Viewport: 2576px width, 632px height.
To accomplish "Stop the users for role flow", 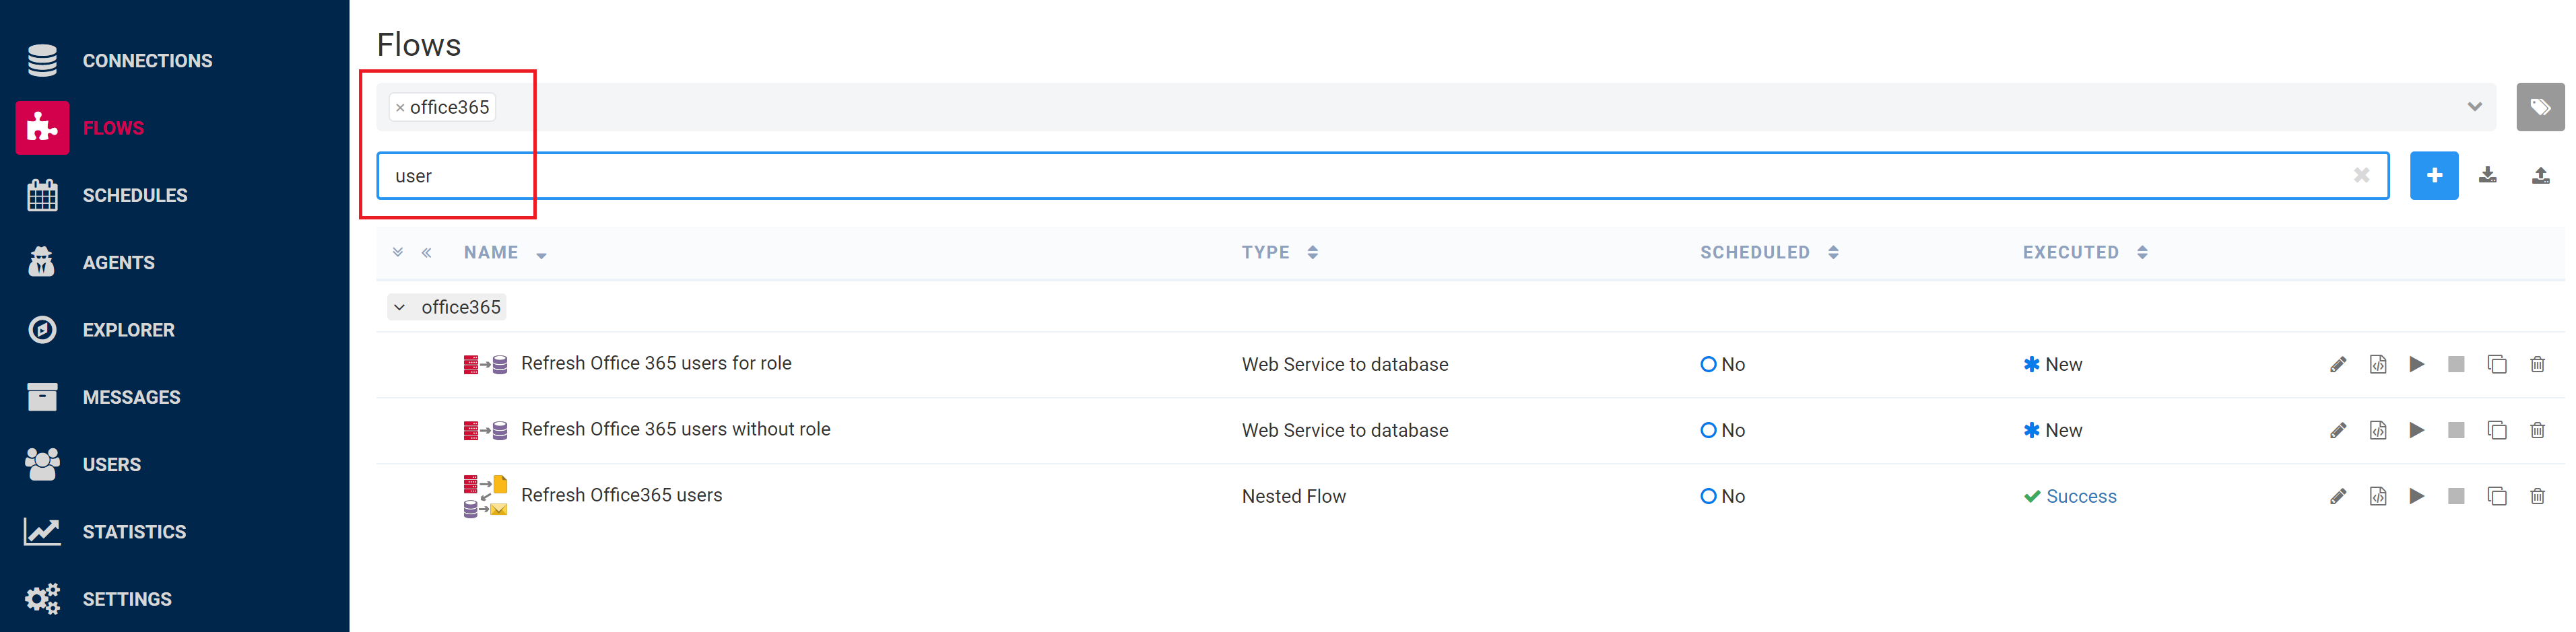I will click(x=2456, y=365).
